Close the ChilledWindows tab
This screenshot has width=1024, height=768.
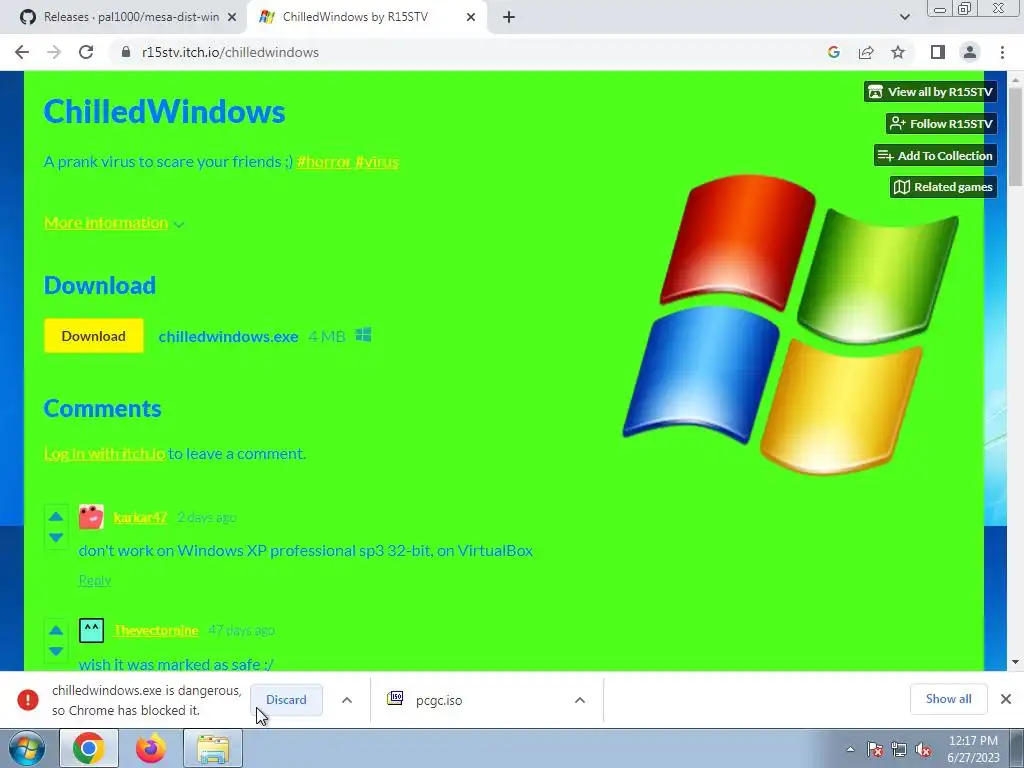coord(471,17)
